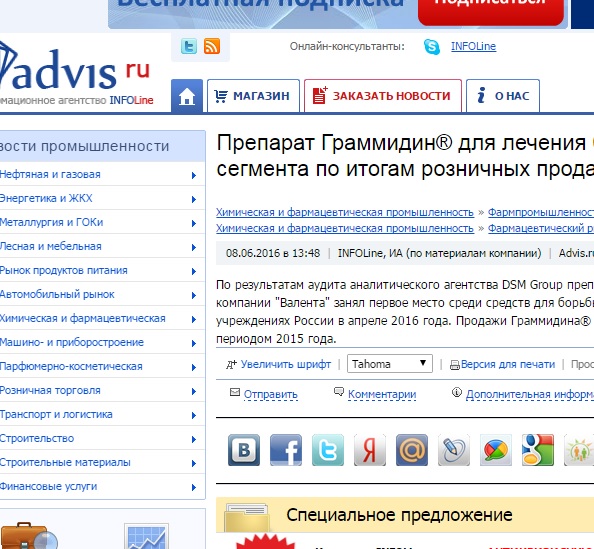Expand Финансовые услуги arrow
Viewport: 594px width, 549px height.
pos(194,487)
